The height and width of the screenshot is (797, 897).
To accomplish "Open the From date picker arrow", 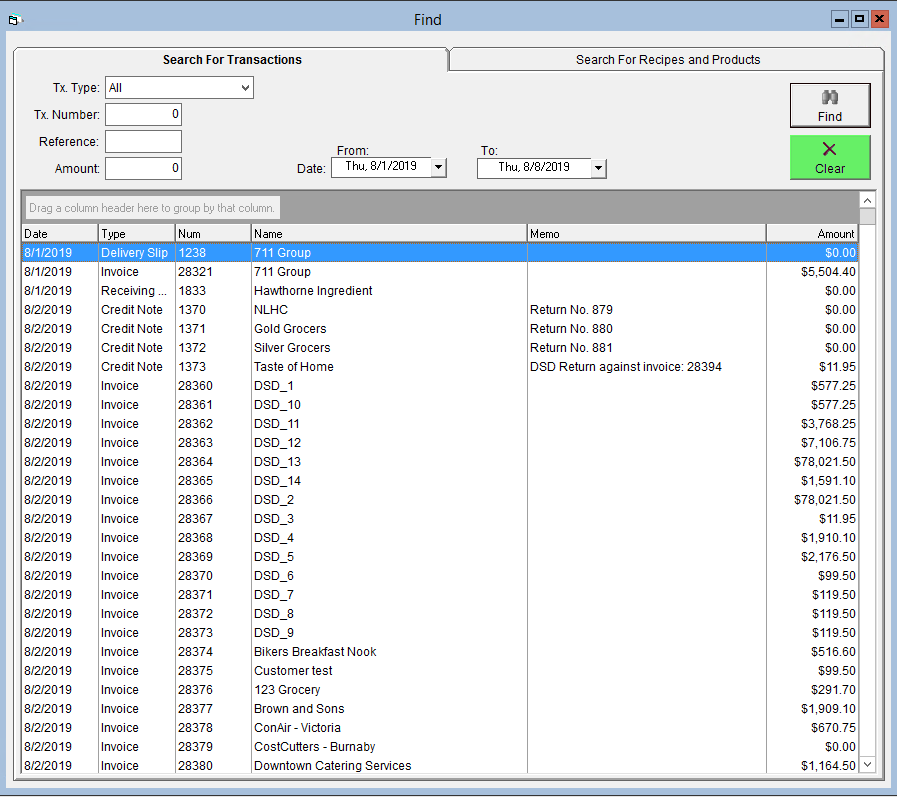I will tap(438, 168).
